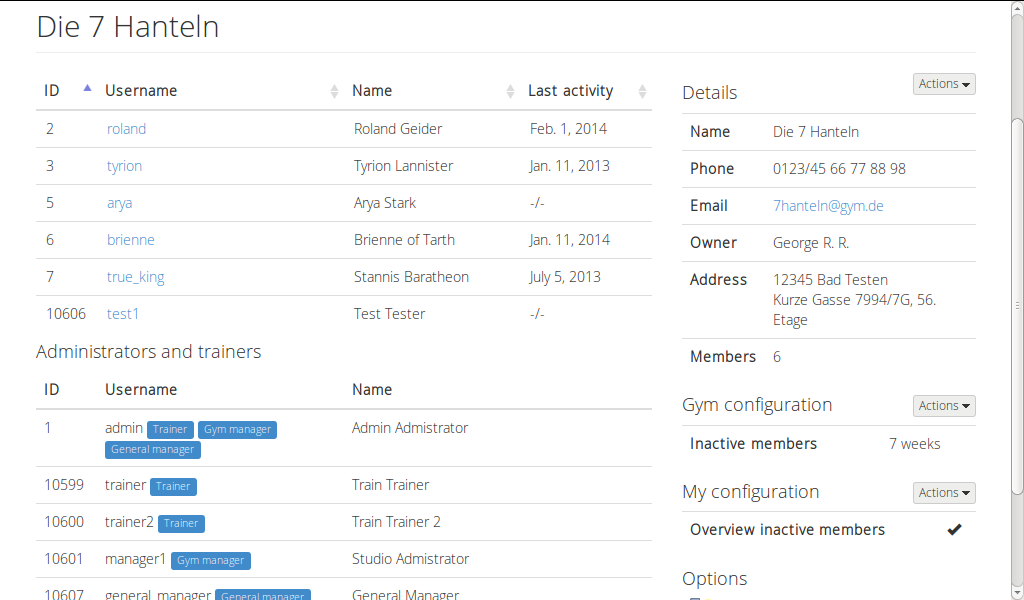1024x600 pixels.
Task: Click the 7 weeks inactive members value
Action: click(914, 444)
